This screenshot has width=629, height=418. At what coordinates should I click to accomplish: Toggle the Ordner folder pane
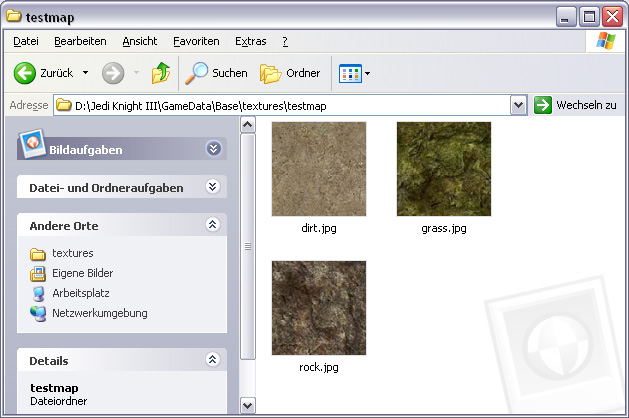click(x=290, y=73)
